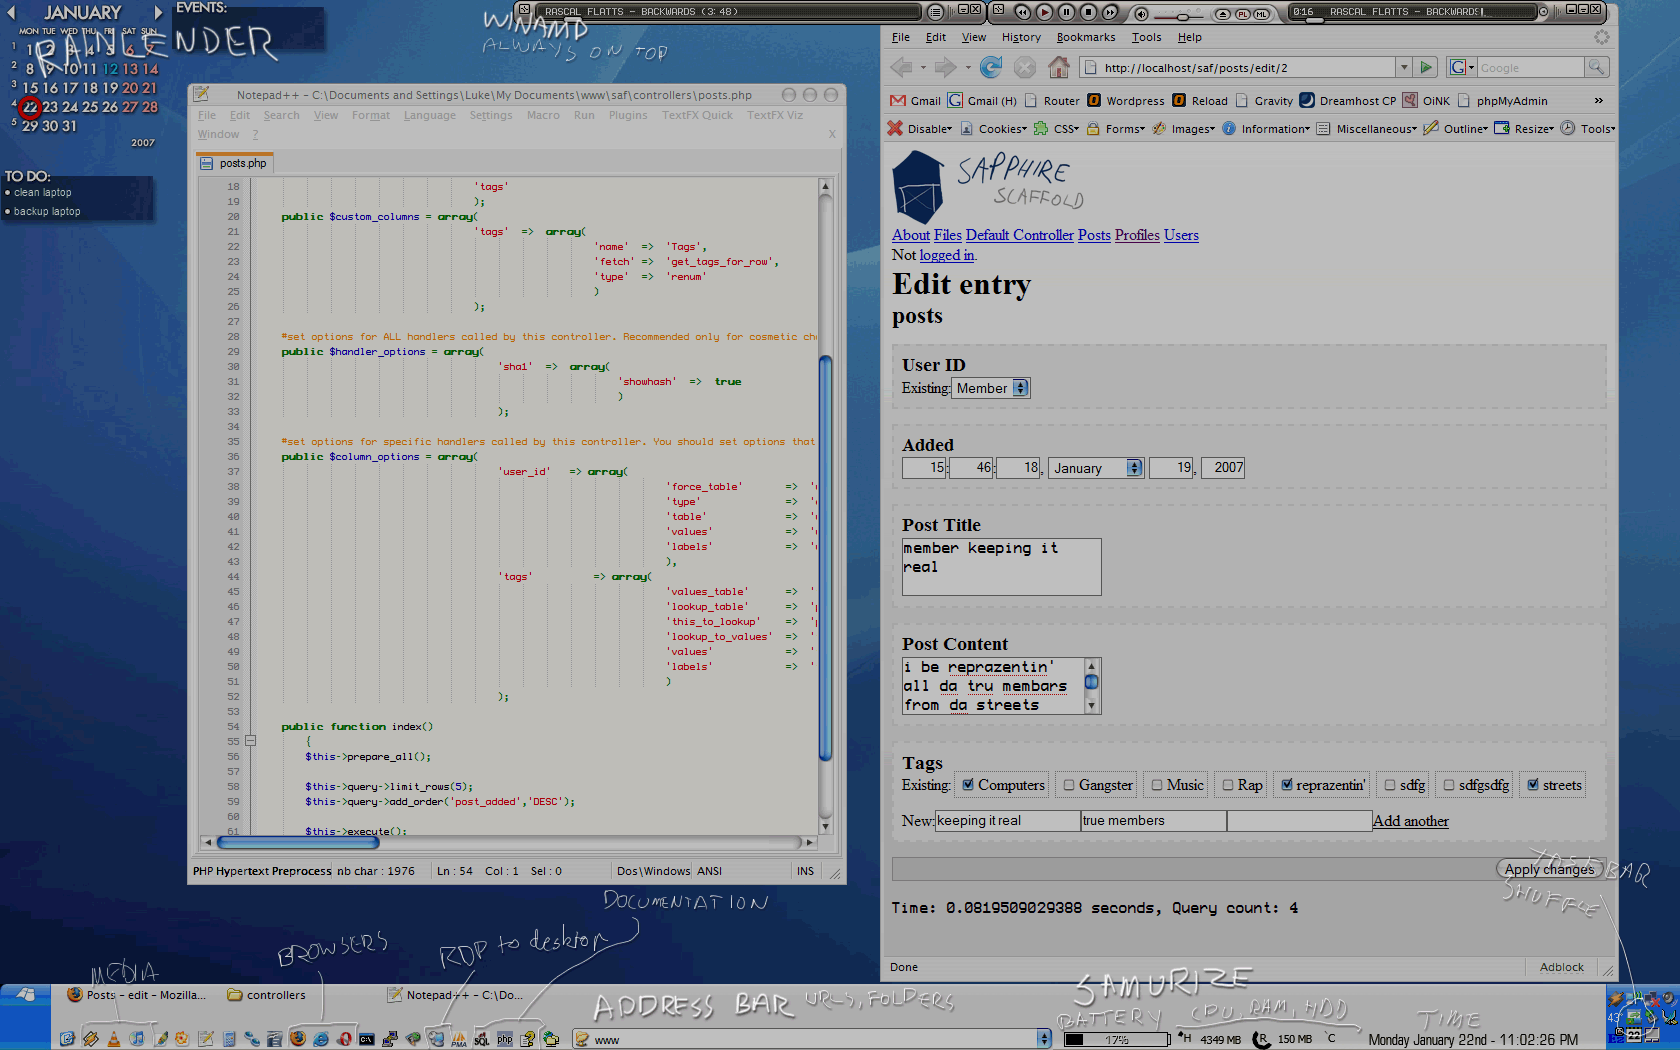Go to Firefox home page icon
The width and height of the screenshot is (1680, 1050).
coord(1059,67)
